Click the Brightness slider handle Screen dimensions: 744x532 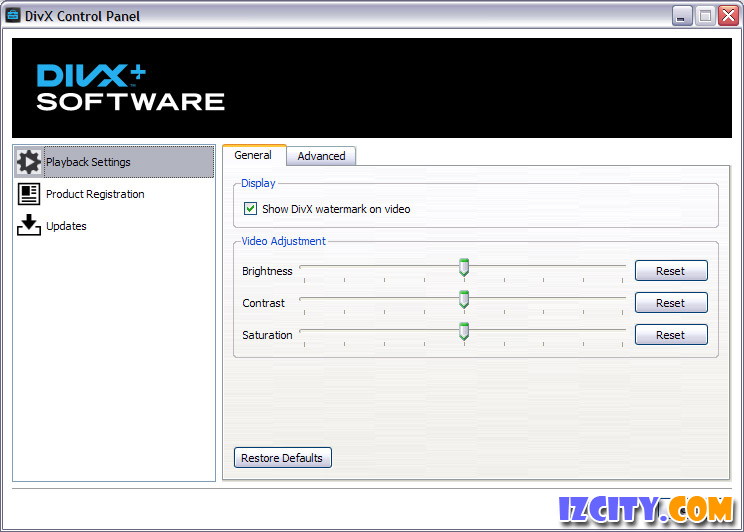[464, 268]
